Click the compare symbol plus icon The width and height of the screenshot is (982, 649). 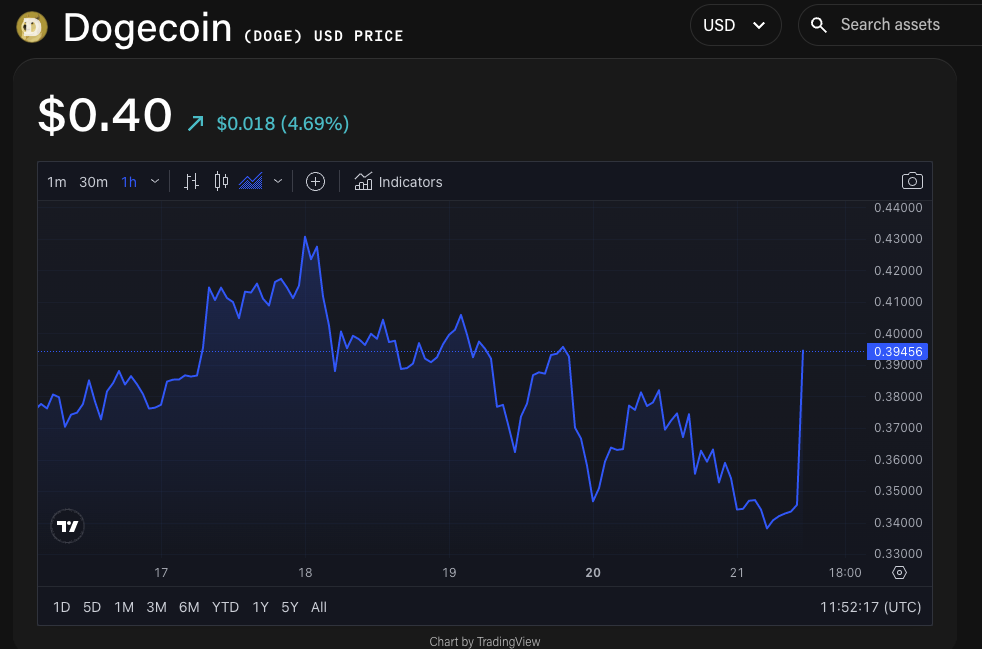coord(315,181)
